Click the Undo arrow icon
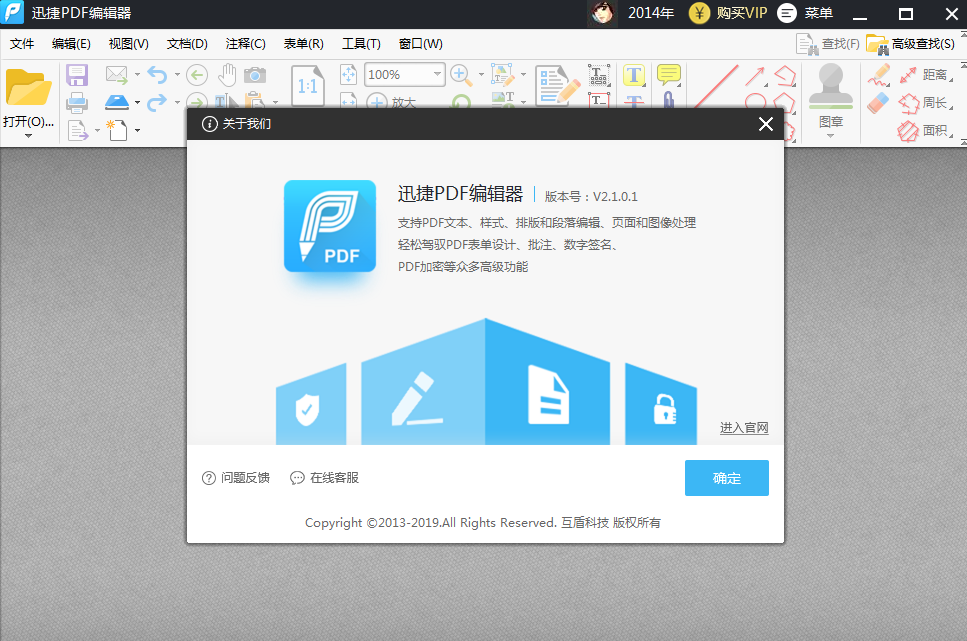Screen dimensions: 967x641 pos(157,75)
